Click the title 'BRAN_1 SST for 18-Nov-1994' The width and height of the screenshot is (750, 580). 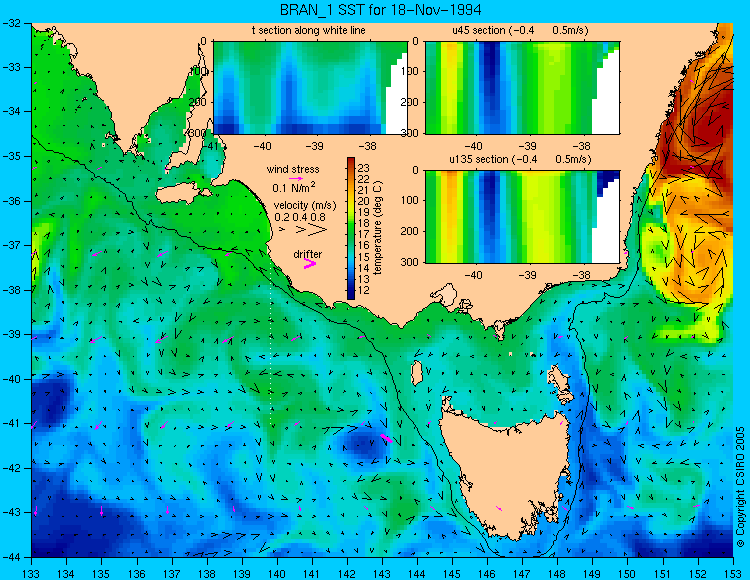380,10
